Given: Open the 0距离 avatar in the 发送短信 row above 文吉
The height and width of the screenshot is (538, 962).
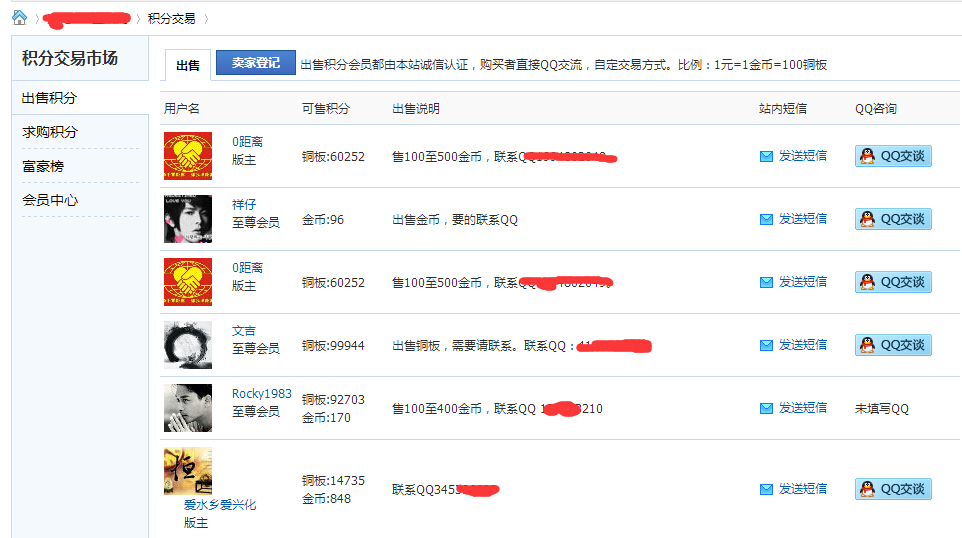Looking at the screenshot, I should pyautogui.click(x=188, y=282).
